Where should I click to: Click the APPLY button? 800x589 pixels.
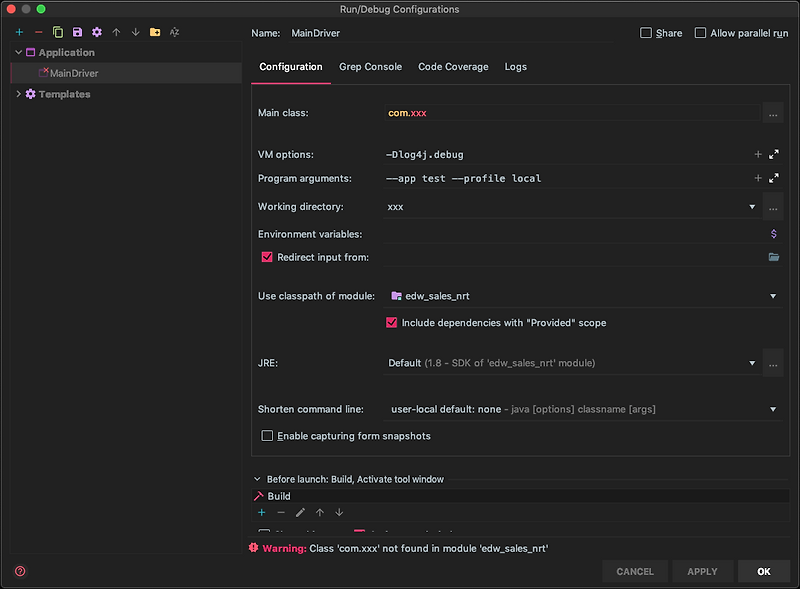point(702,571)
